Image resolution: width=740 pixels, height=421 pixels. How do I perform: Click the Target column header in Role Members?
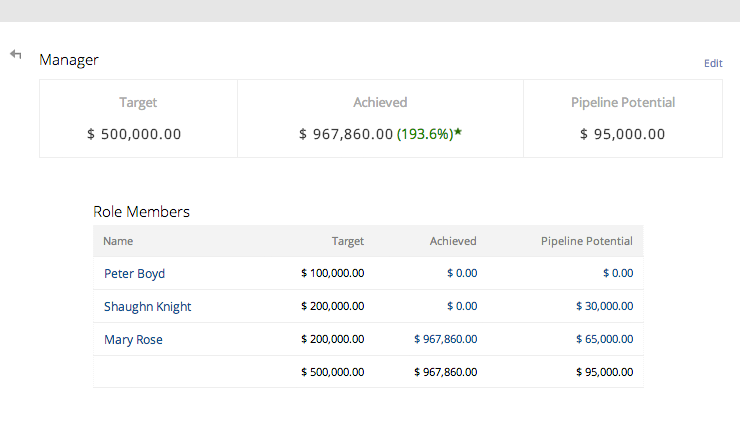348,241
